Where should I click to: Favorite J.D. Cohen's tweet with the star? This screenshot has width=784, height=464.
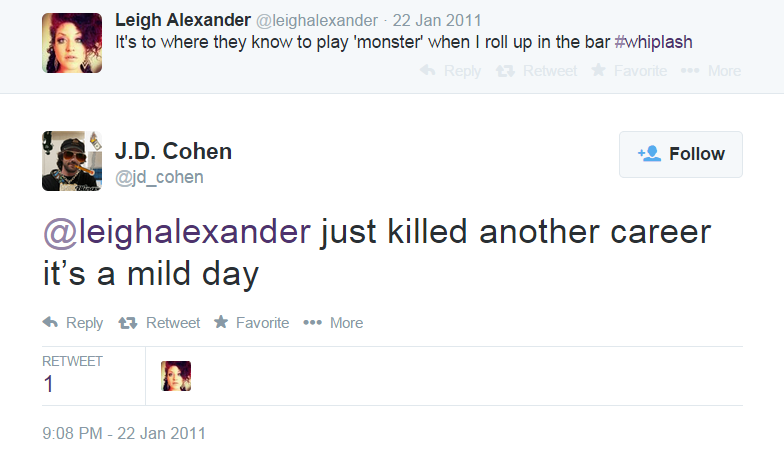[221, 322]
